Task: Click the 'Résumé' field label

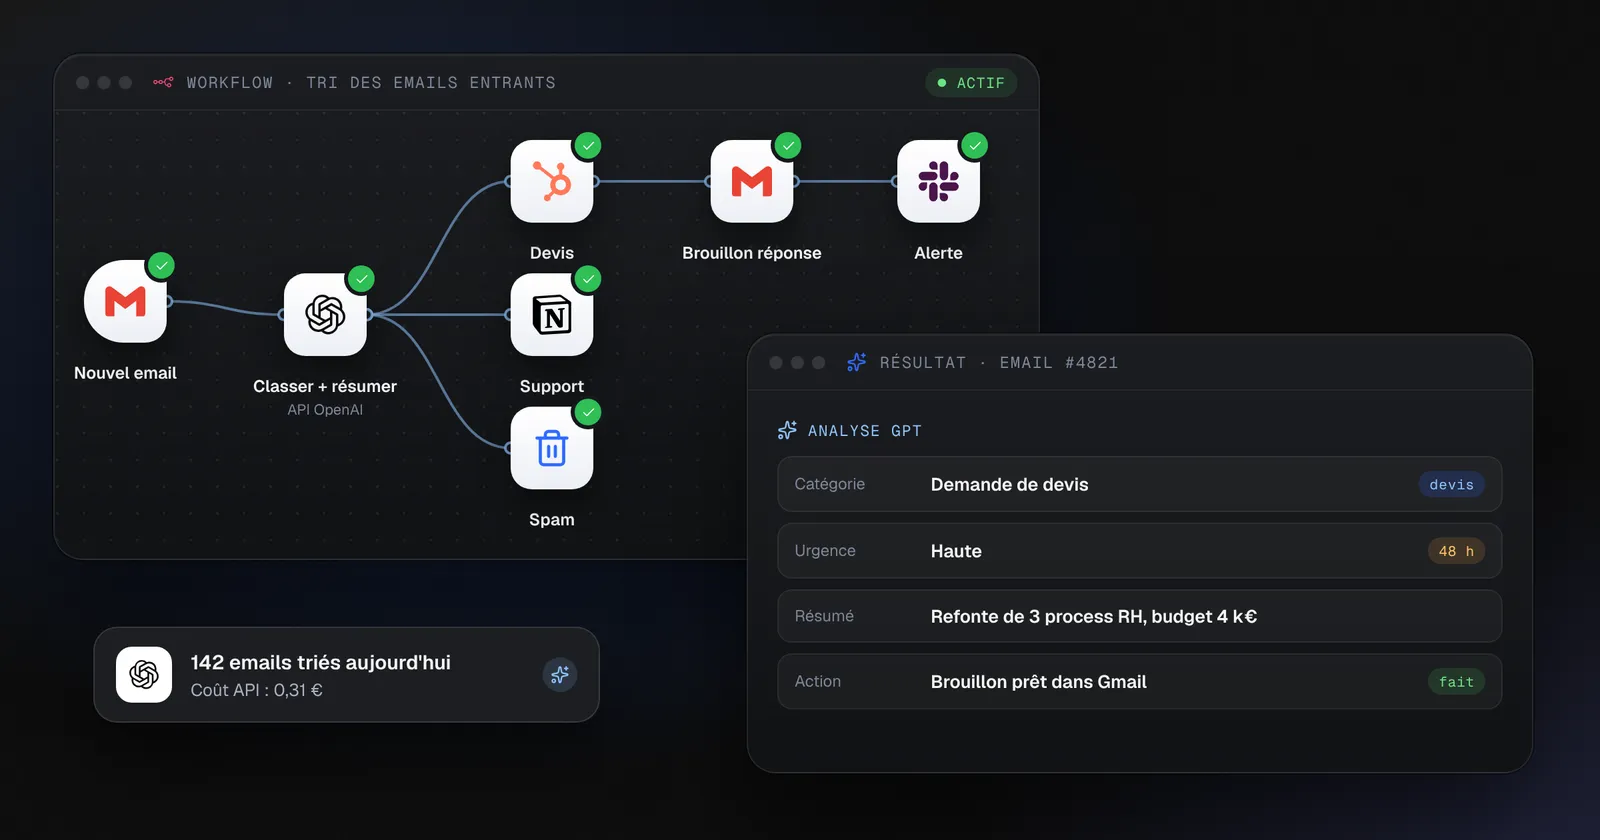Action: (x=824, y=616)
